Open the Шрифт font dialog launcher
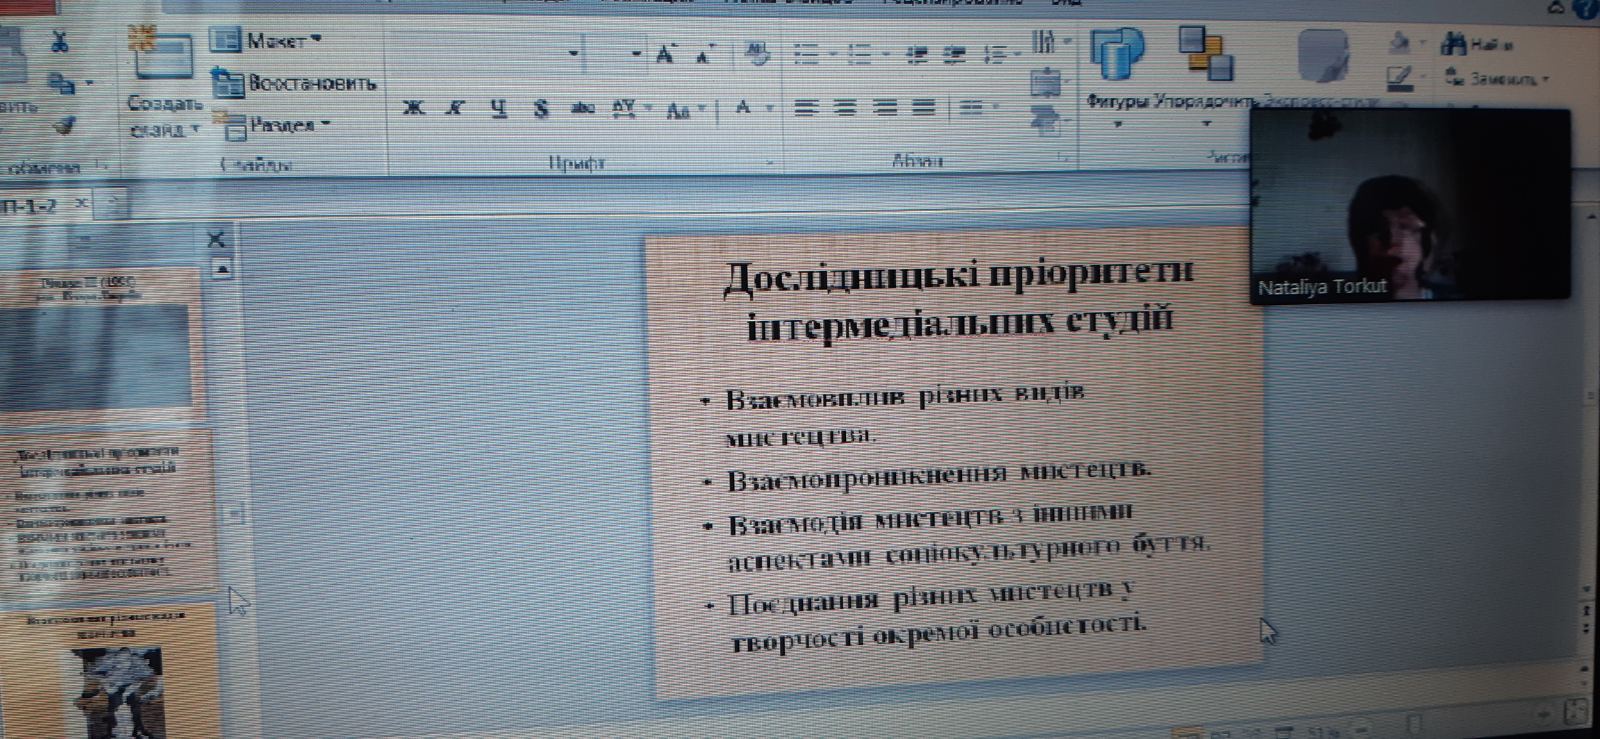Viewport: 1600px width, 739px height. pyautogui.click(x=770, y=161)
